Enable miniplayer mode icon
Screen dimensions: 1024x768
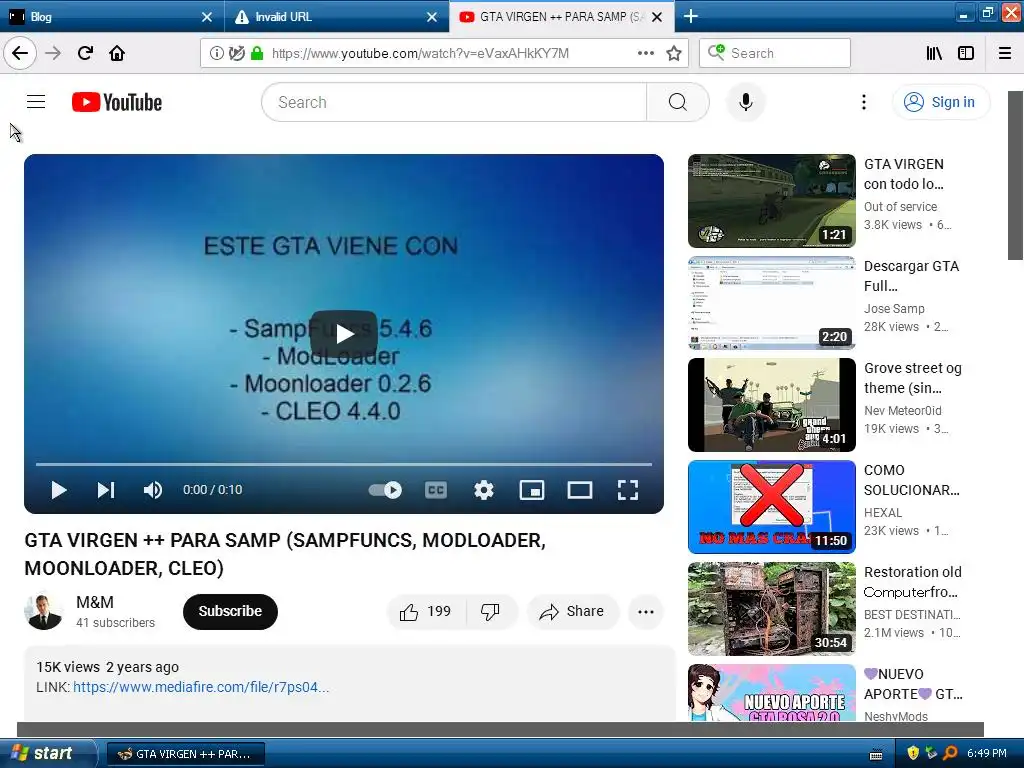[532, 490]
